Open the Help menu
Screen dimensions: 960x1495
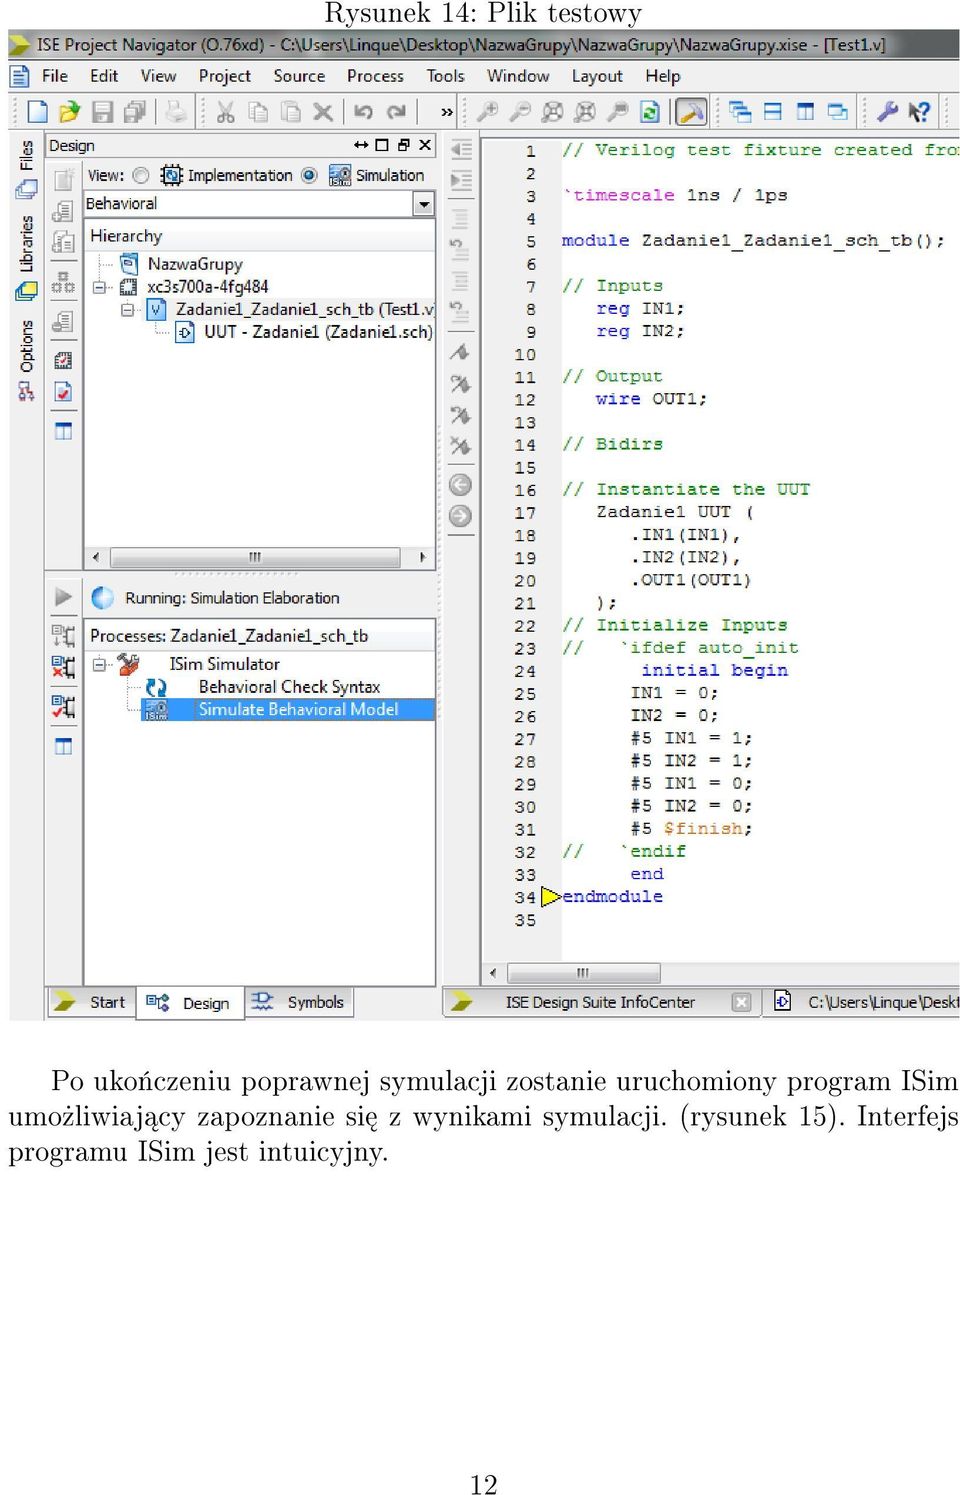point(662,76)
